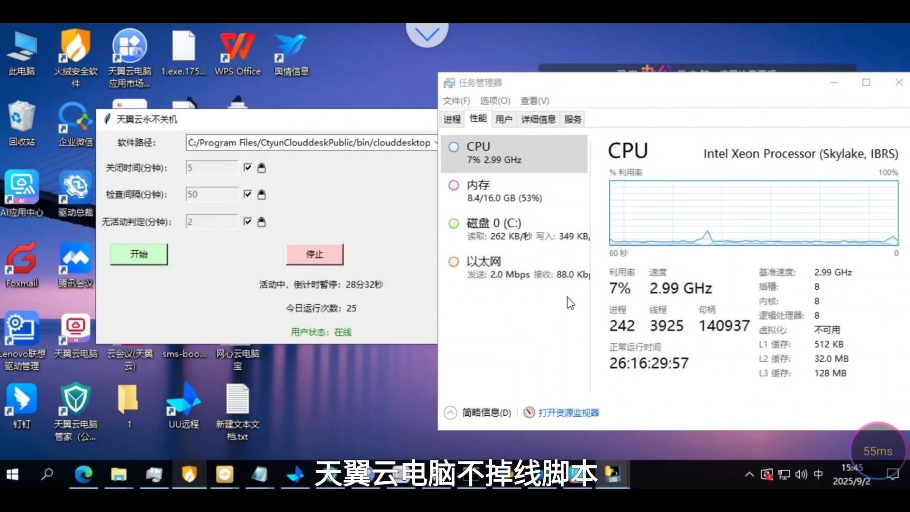Click the pink 停止 button
The image size is (910, 512).
pyautogui.click(x=315, y=254)
